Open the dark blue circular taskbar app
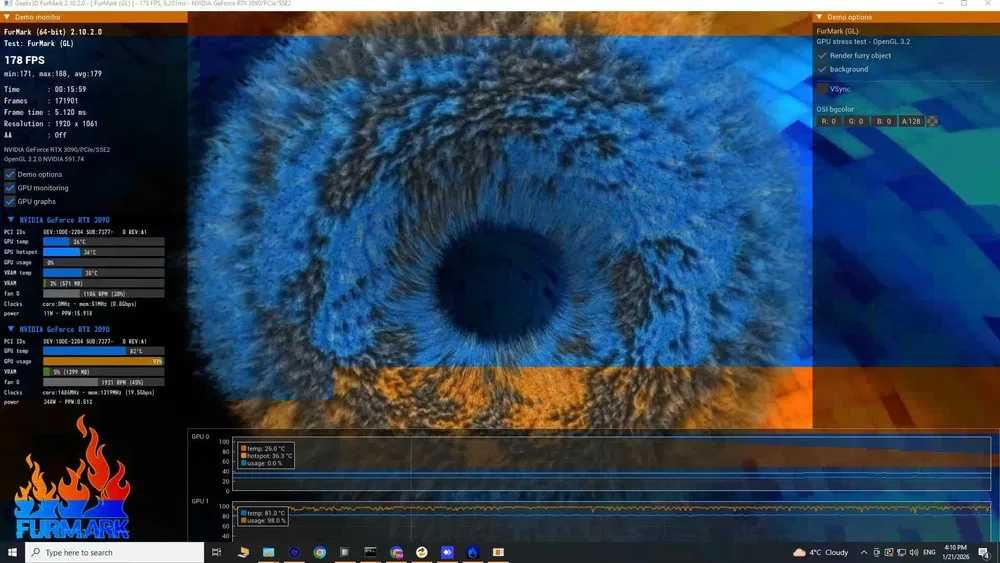 (x=294, y=552)
